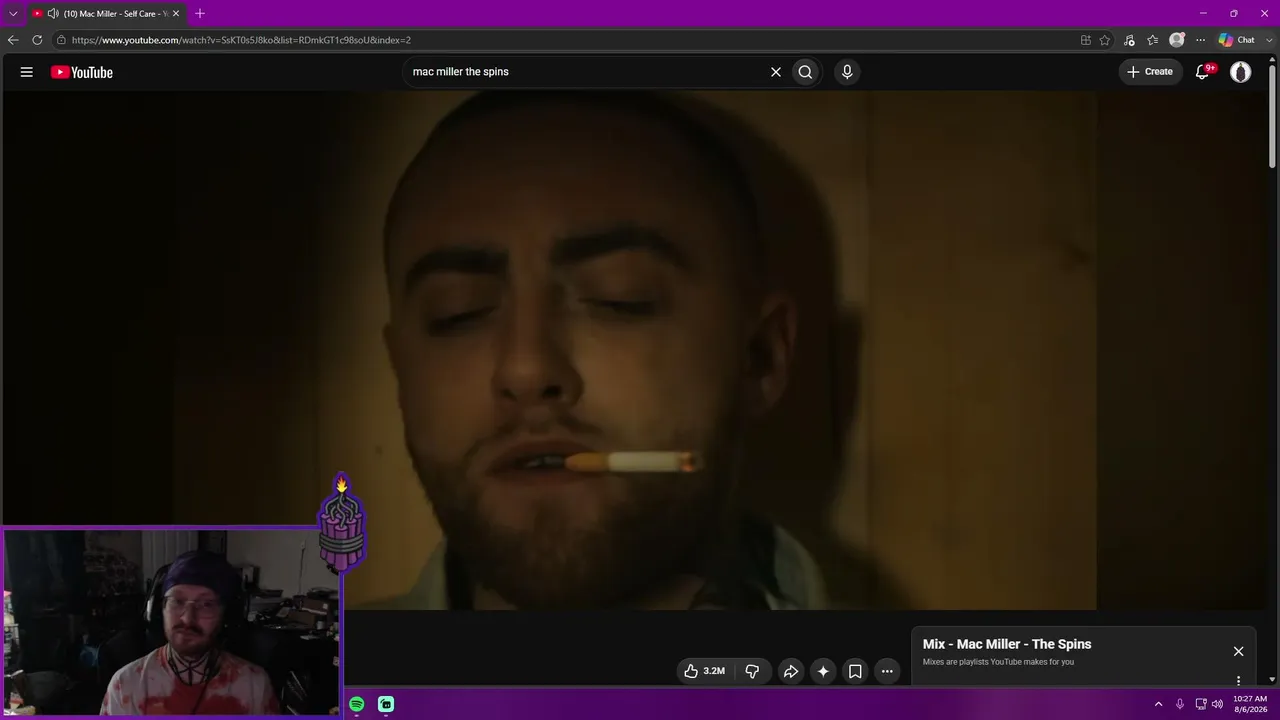
Task: Close the Mix - Mac Miller playlist panel
Action: point(1238,651)
